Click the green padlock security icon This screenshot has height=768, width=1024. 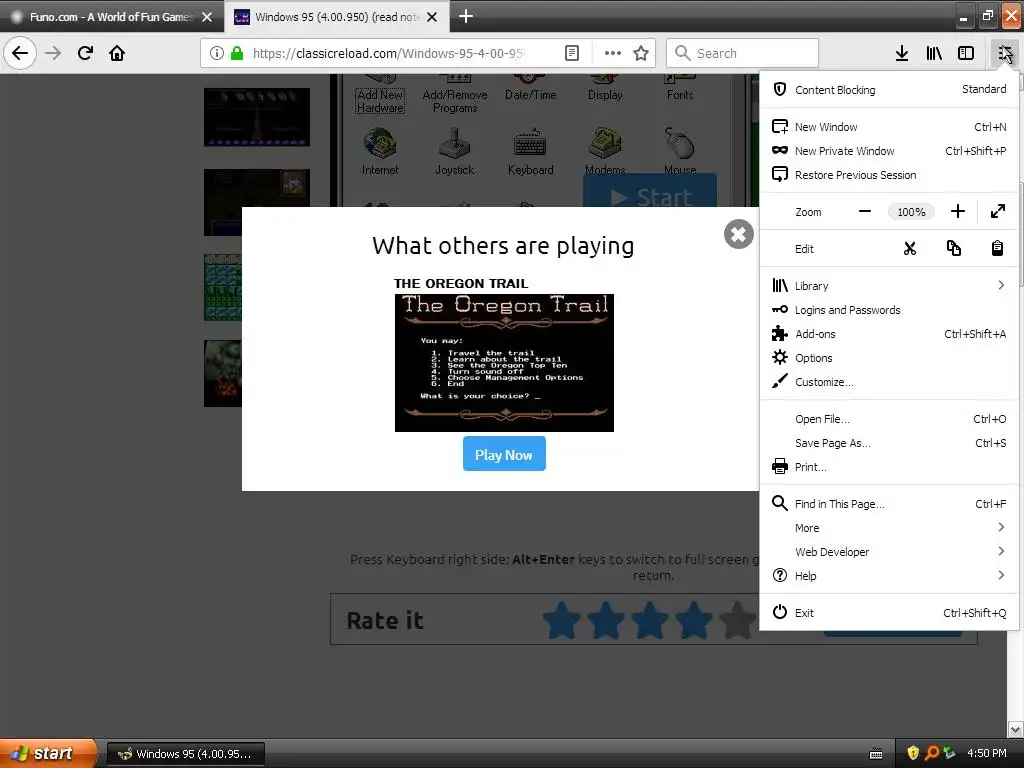pyautogui.click(x=237, y=53)
